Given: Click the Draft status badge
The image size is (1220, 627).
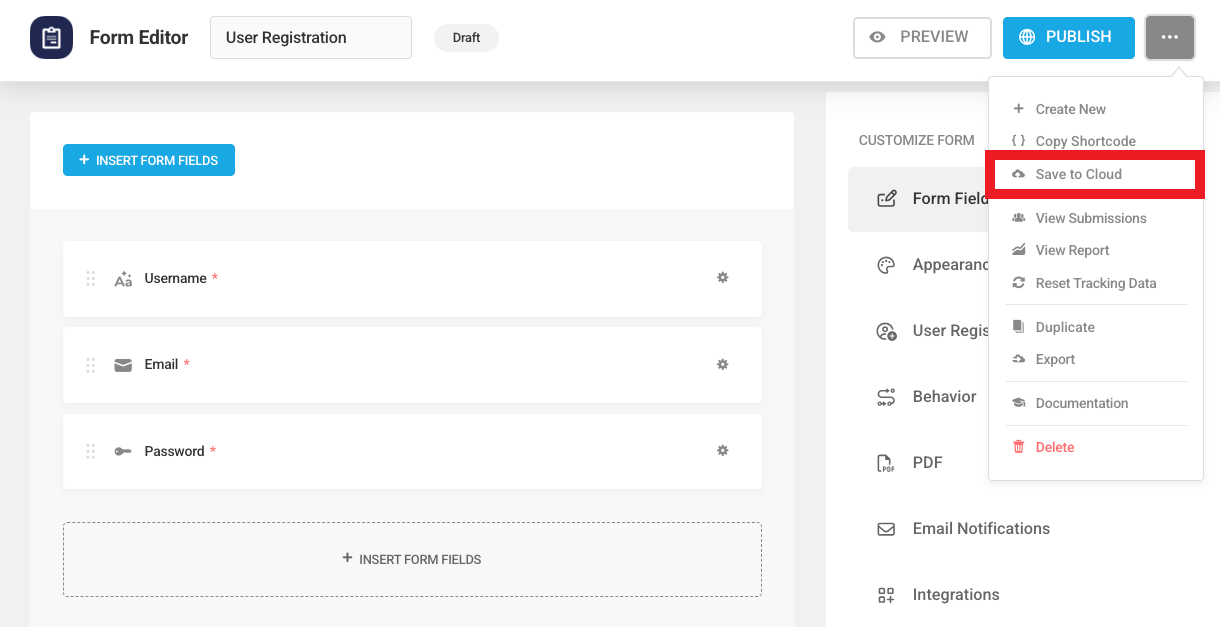Looking at the screenshot, I should [466, 37].
